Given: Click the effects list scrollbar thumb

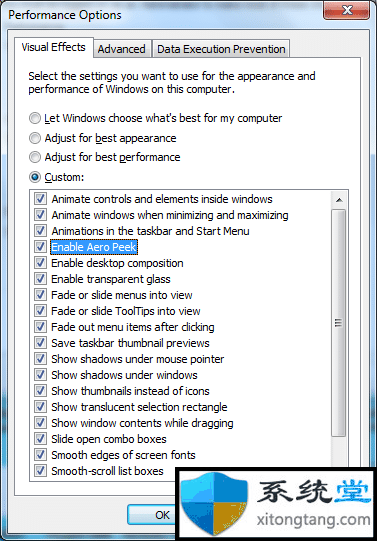Looking at the screenshot, I should (x=339, y=323).
